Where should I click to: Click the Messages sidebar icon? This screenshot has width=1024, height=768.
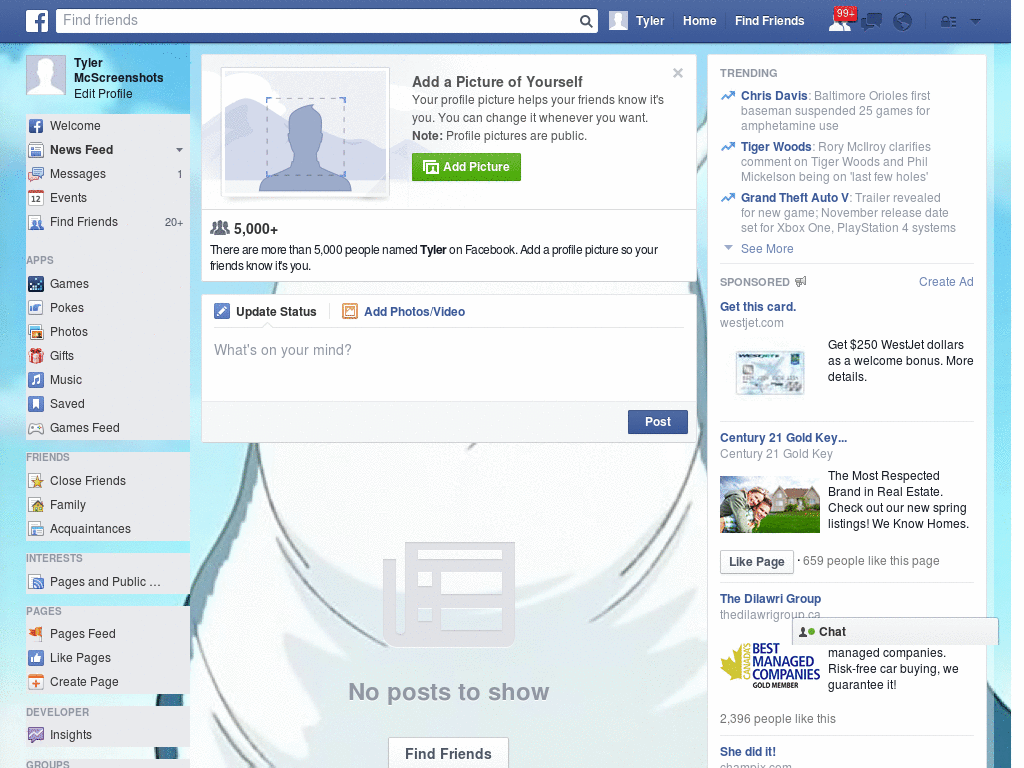[x=36, y=174]
